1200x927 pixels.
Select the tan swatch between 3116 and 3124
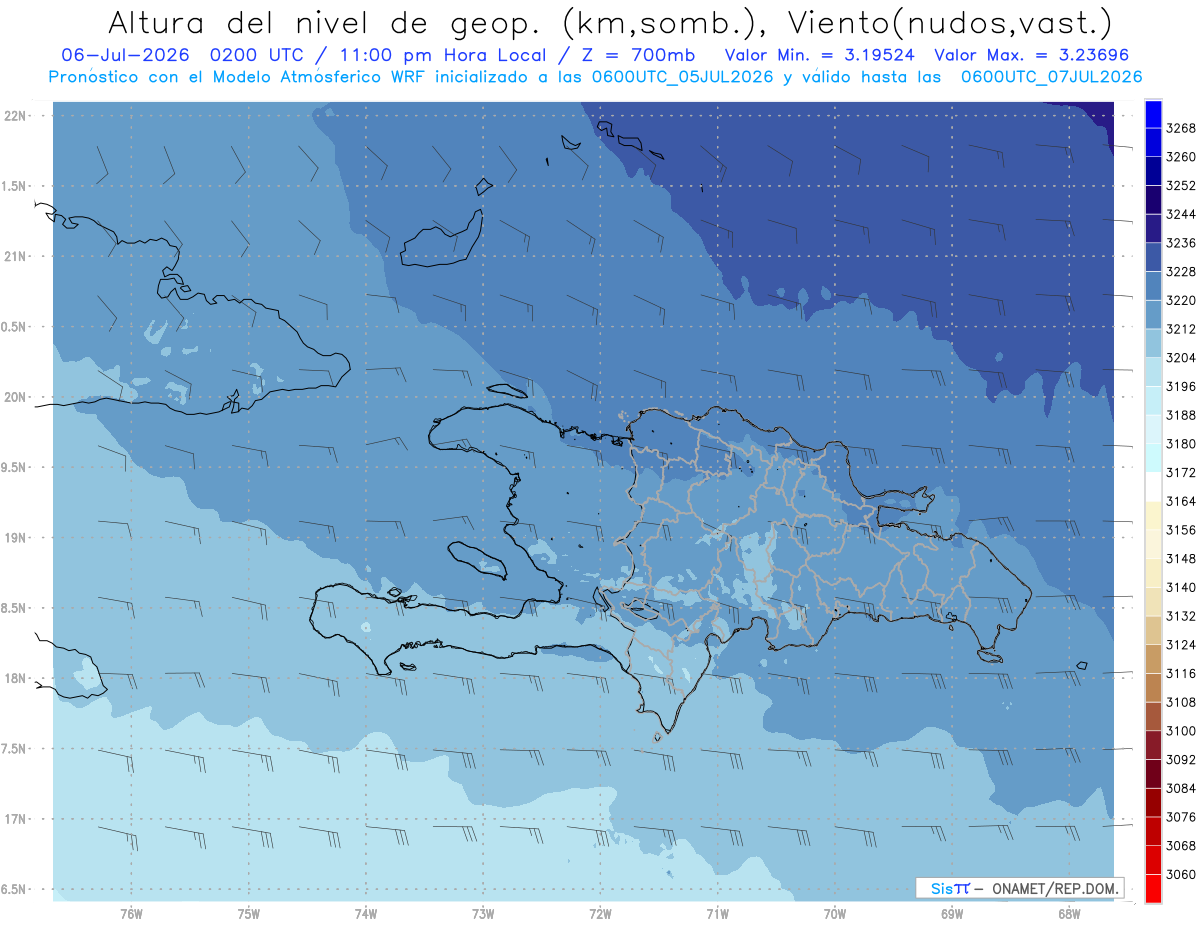[x=1152, y=659]
